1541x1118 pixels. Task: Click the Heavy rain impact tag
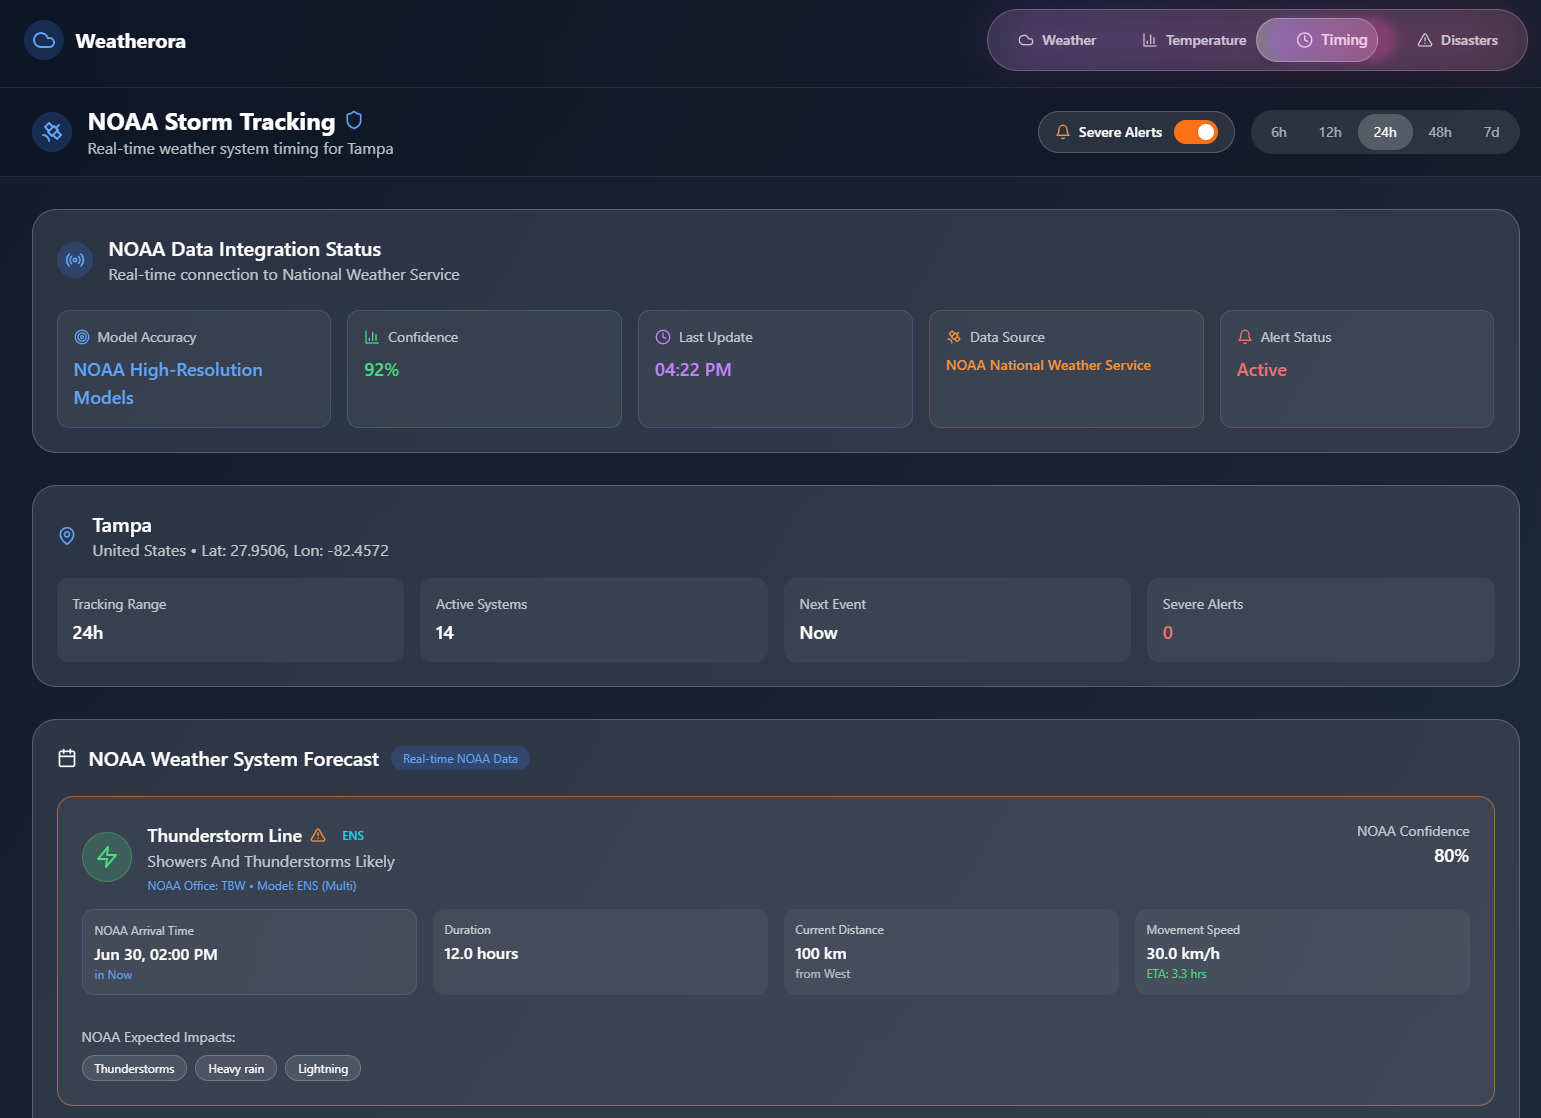point(236,1068)
